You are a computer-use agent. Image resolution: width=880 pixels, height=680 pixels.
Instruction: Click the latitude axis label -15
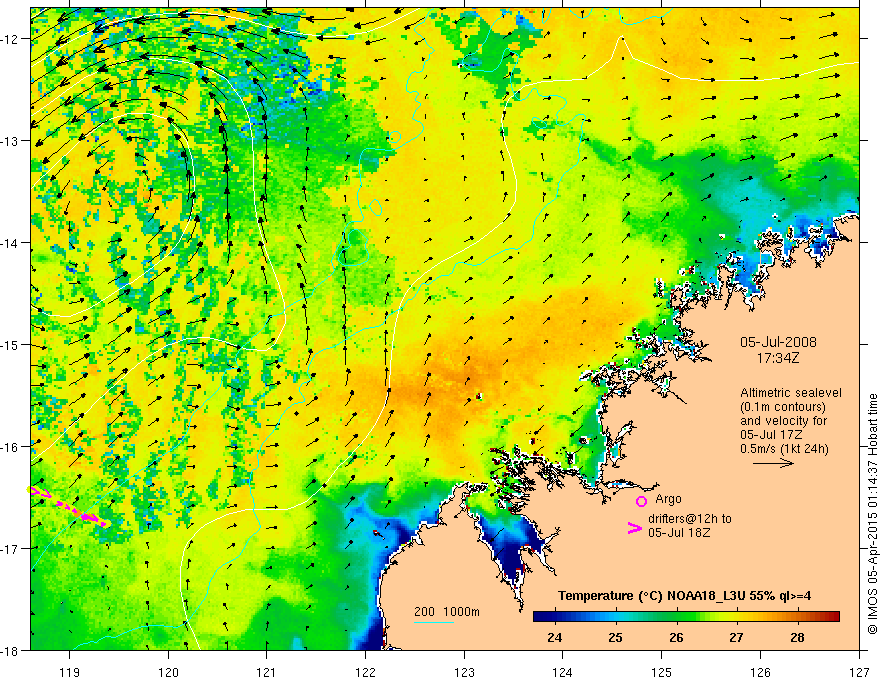tap(10, 345)
